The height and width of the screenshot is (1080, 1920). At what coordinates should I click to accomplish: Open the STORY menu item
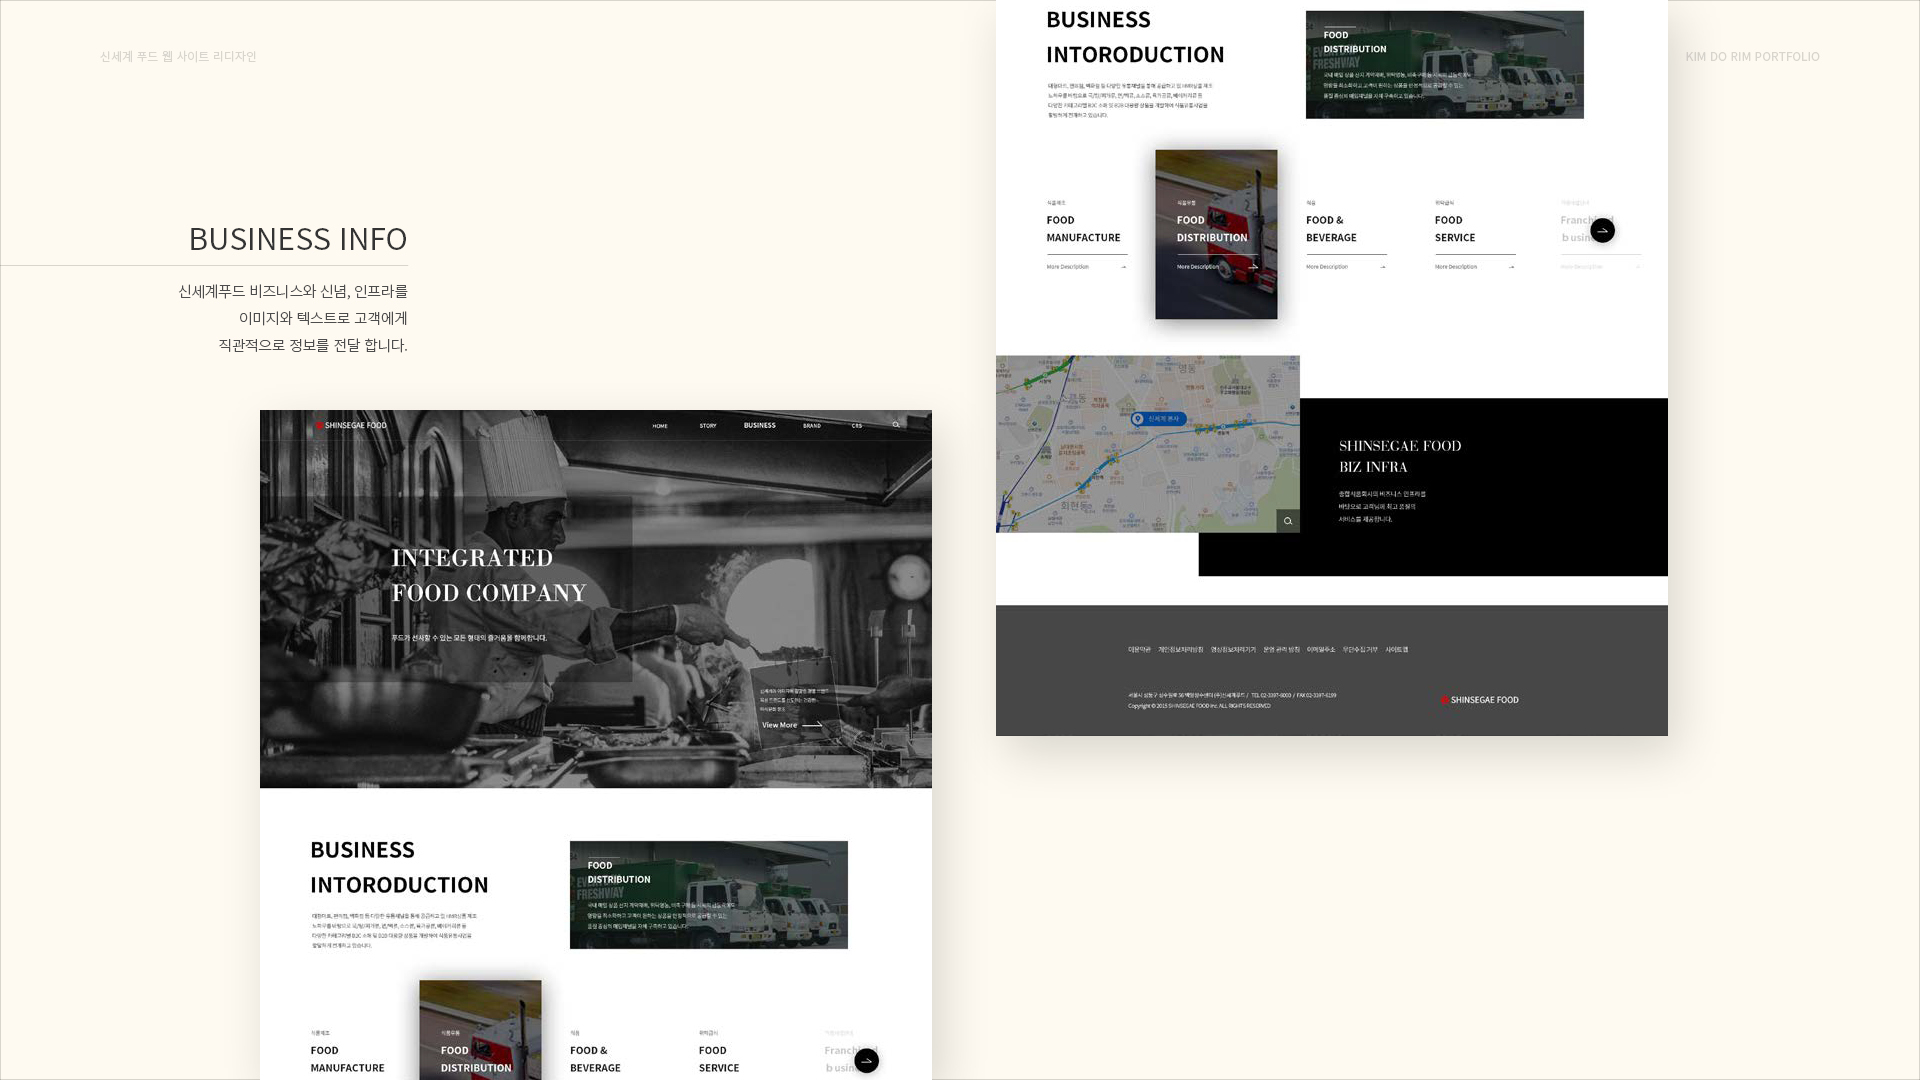(708, 426)
